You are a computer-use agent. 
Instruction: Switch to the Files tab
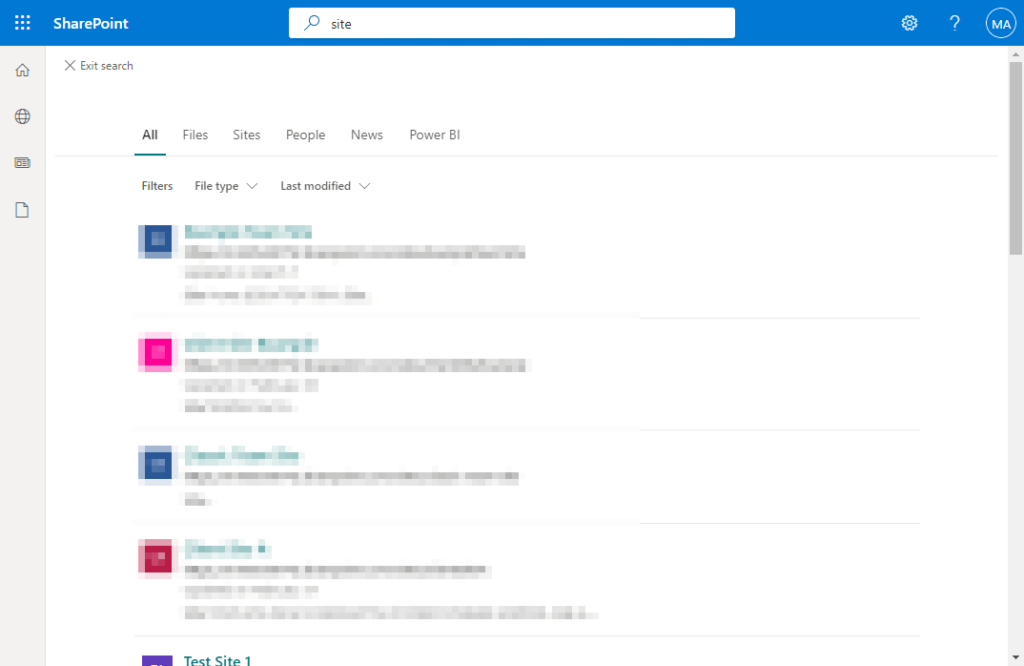pos(195,135)
